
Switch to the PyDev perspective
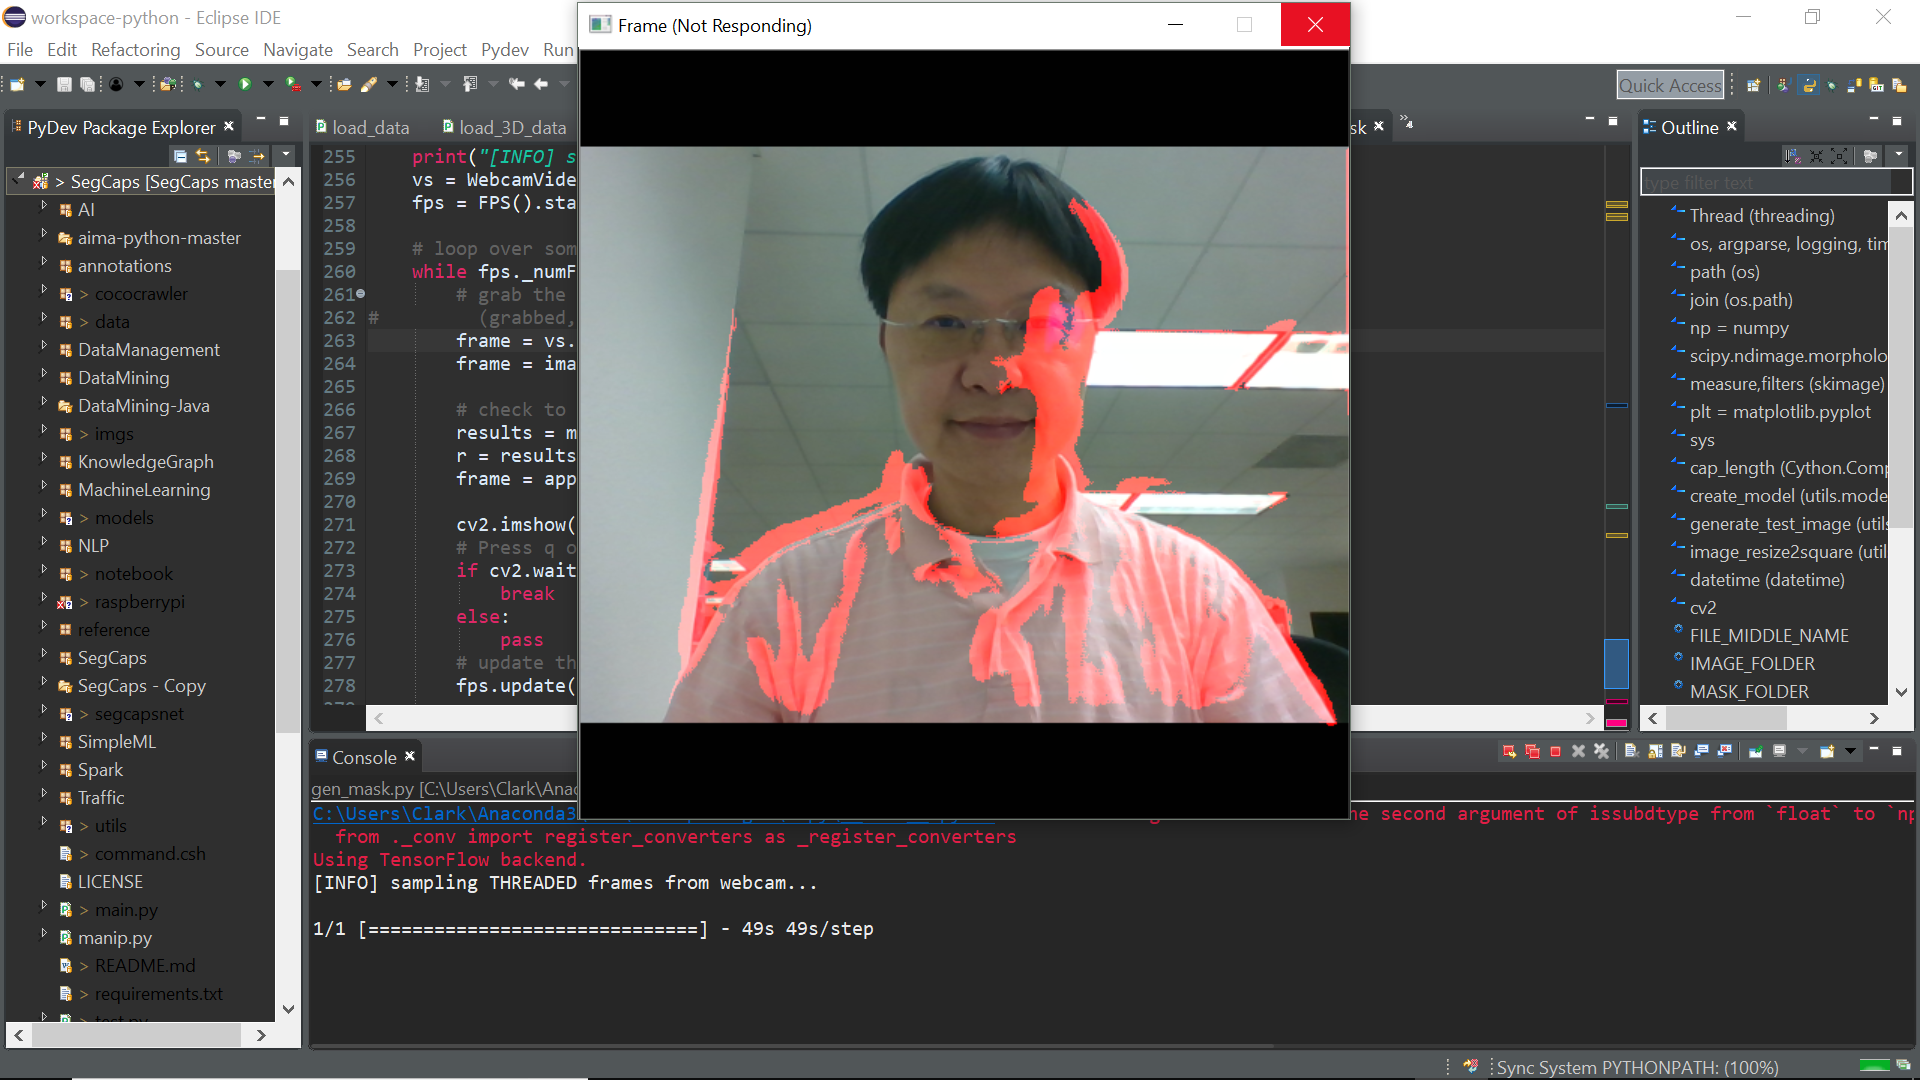coord(1809,86)
